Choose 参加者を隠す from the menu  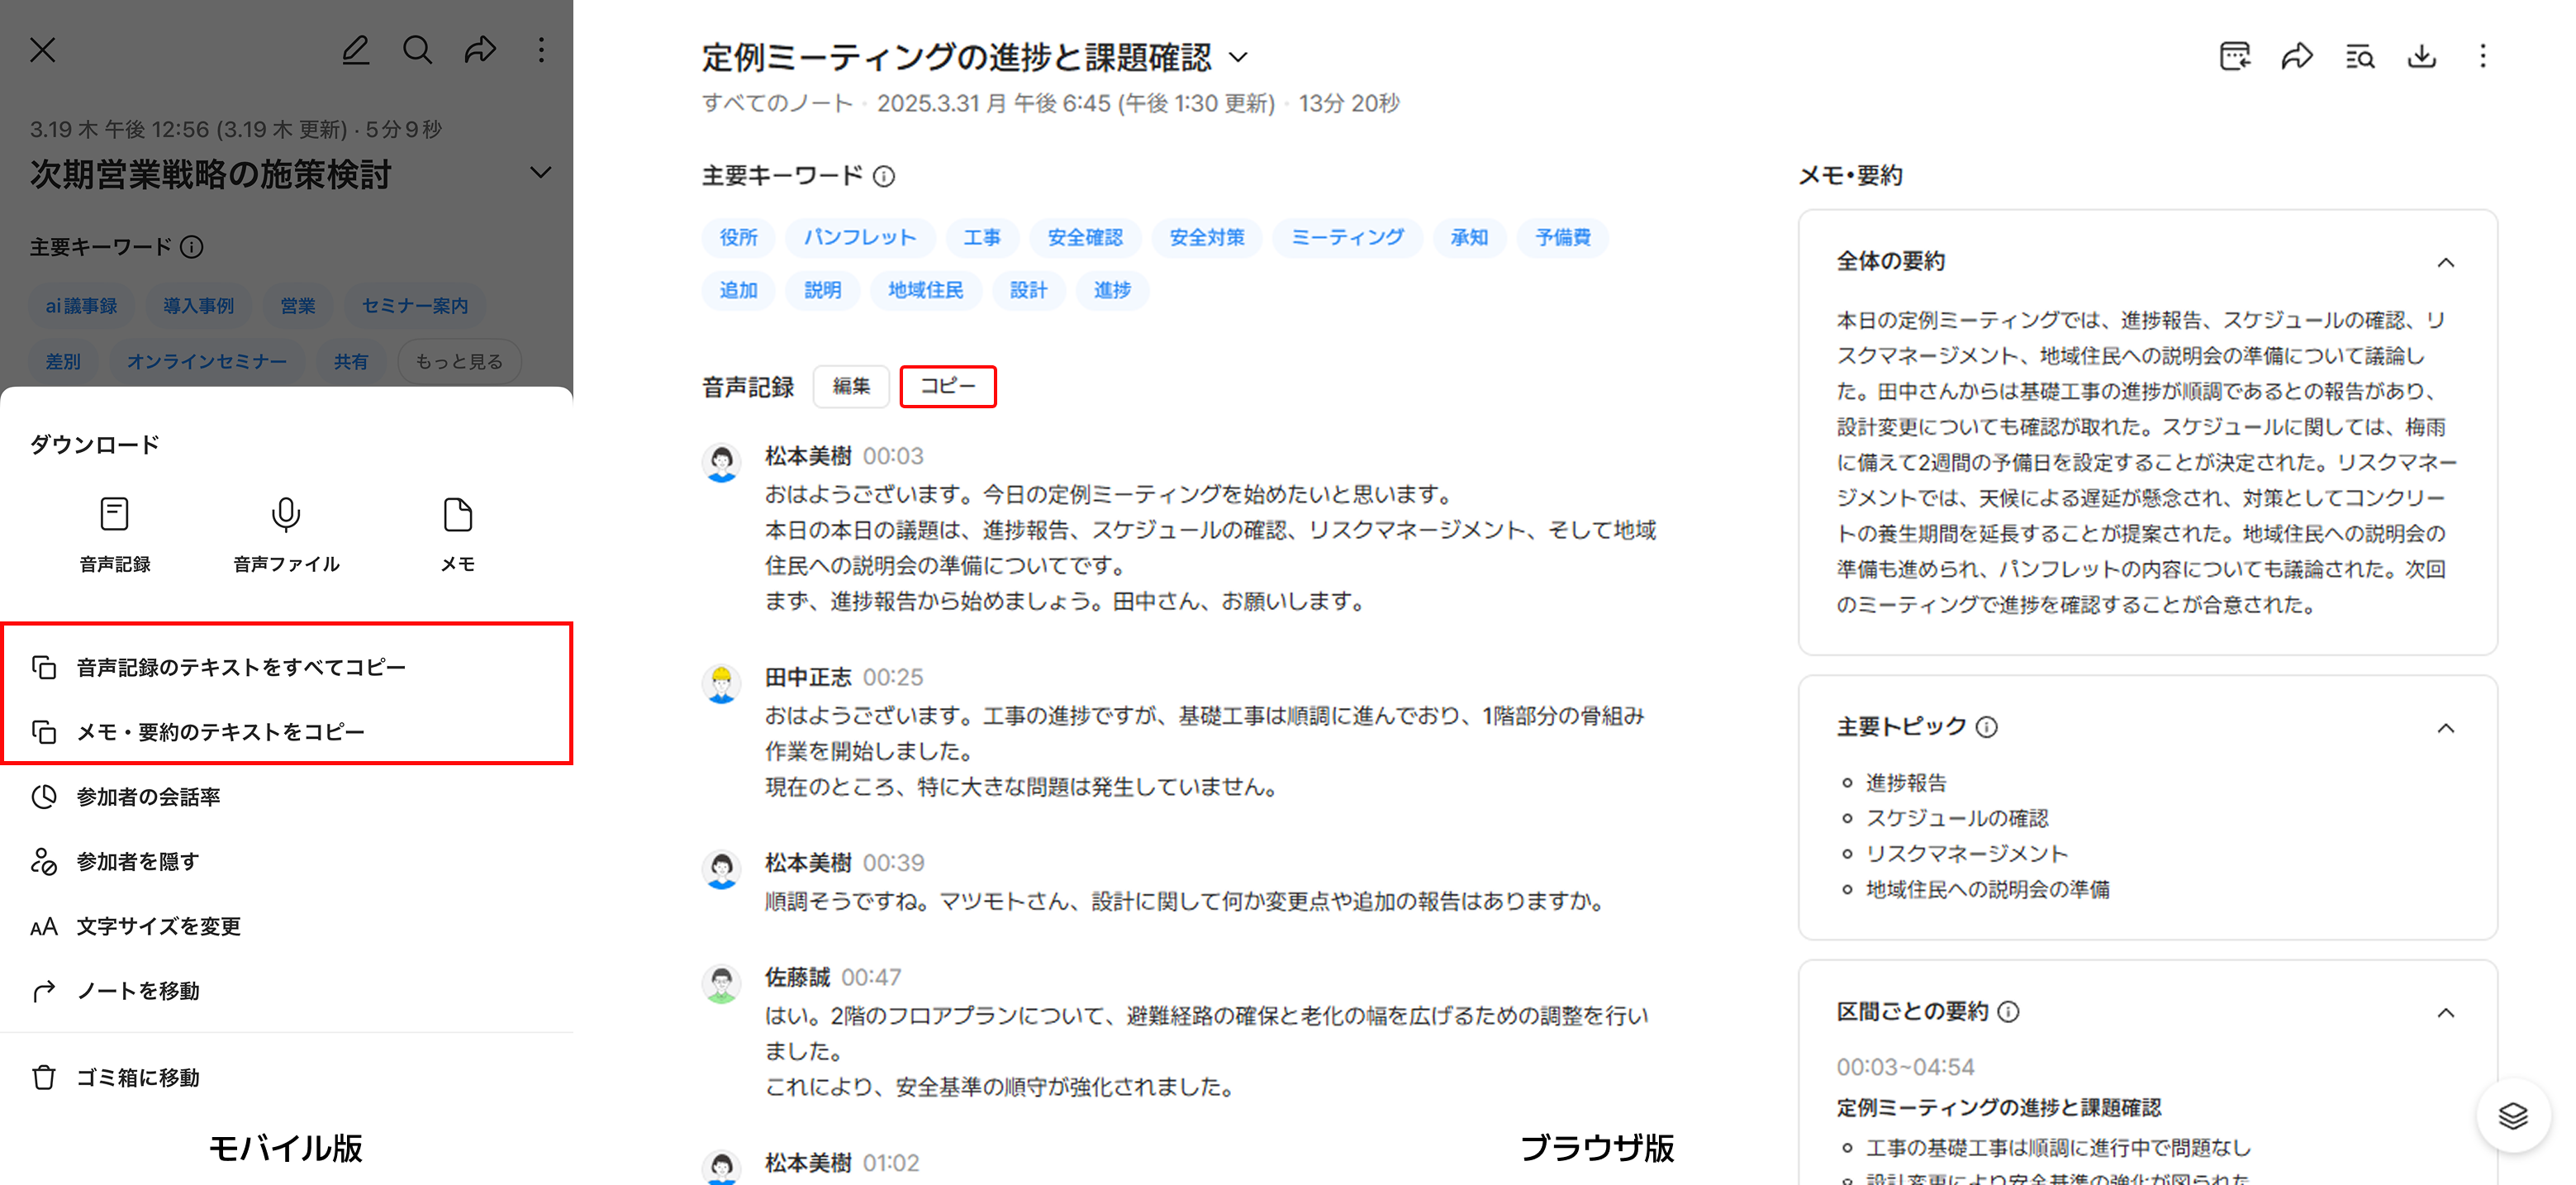138,861
